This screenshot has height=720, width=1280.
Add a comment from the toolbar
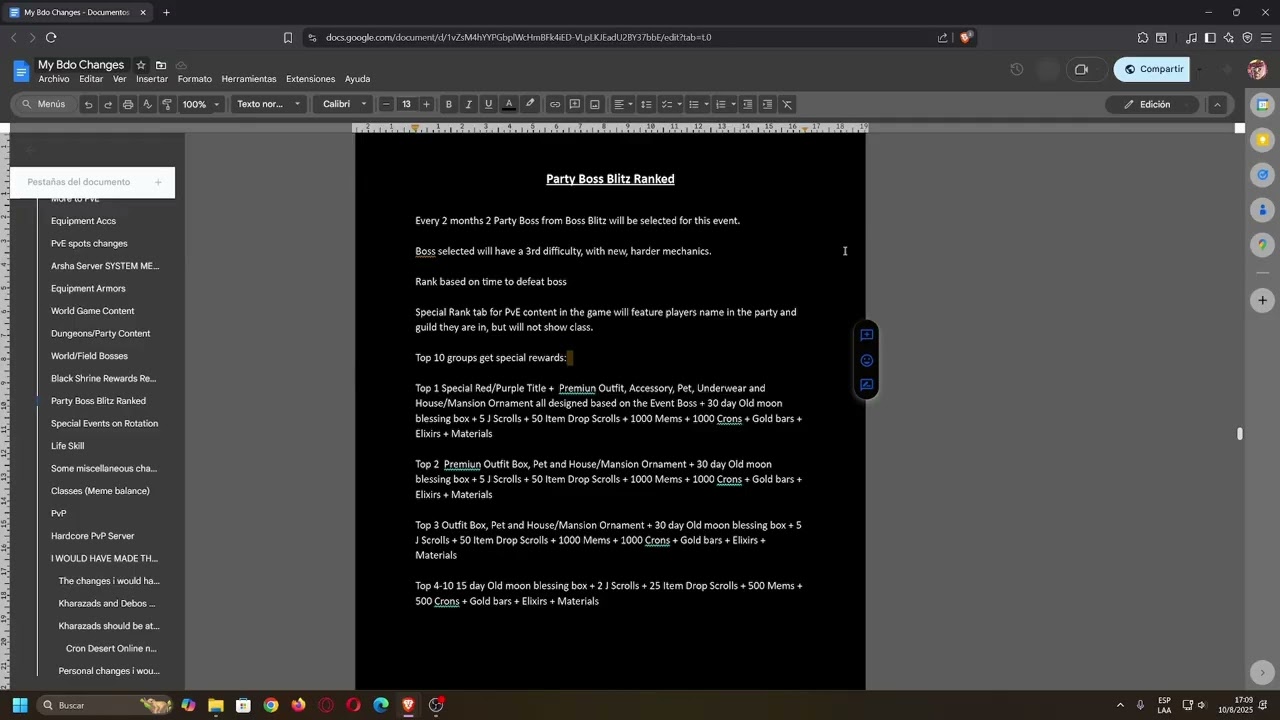[x=575, y=104]
